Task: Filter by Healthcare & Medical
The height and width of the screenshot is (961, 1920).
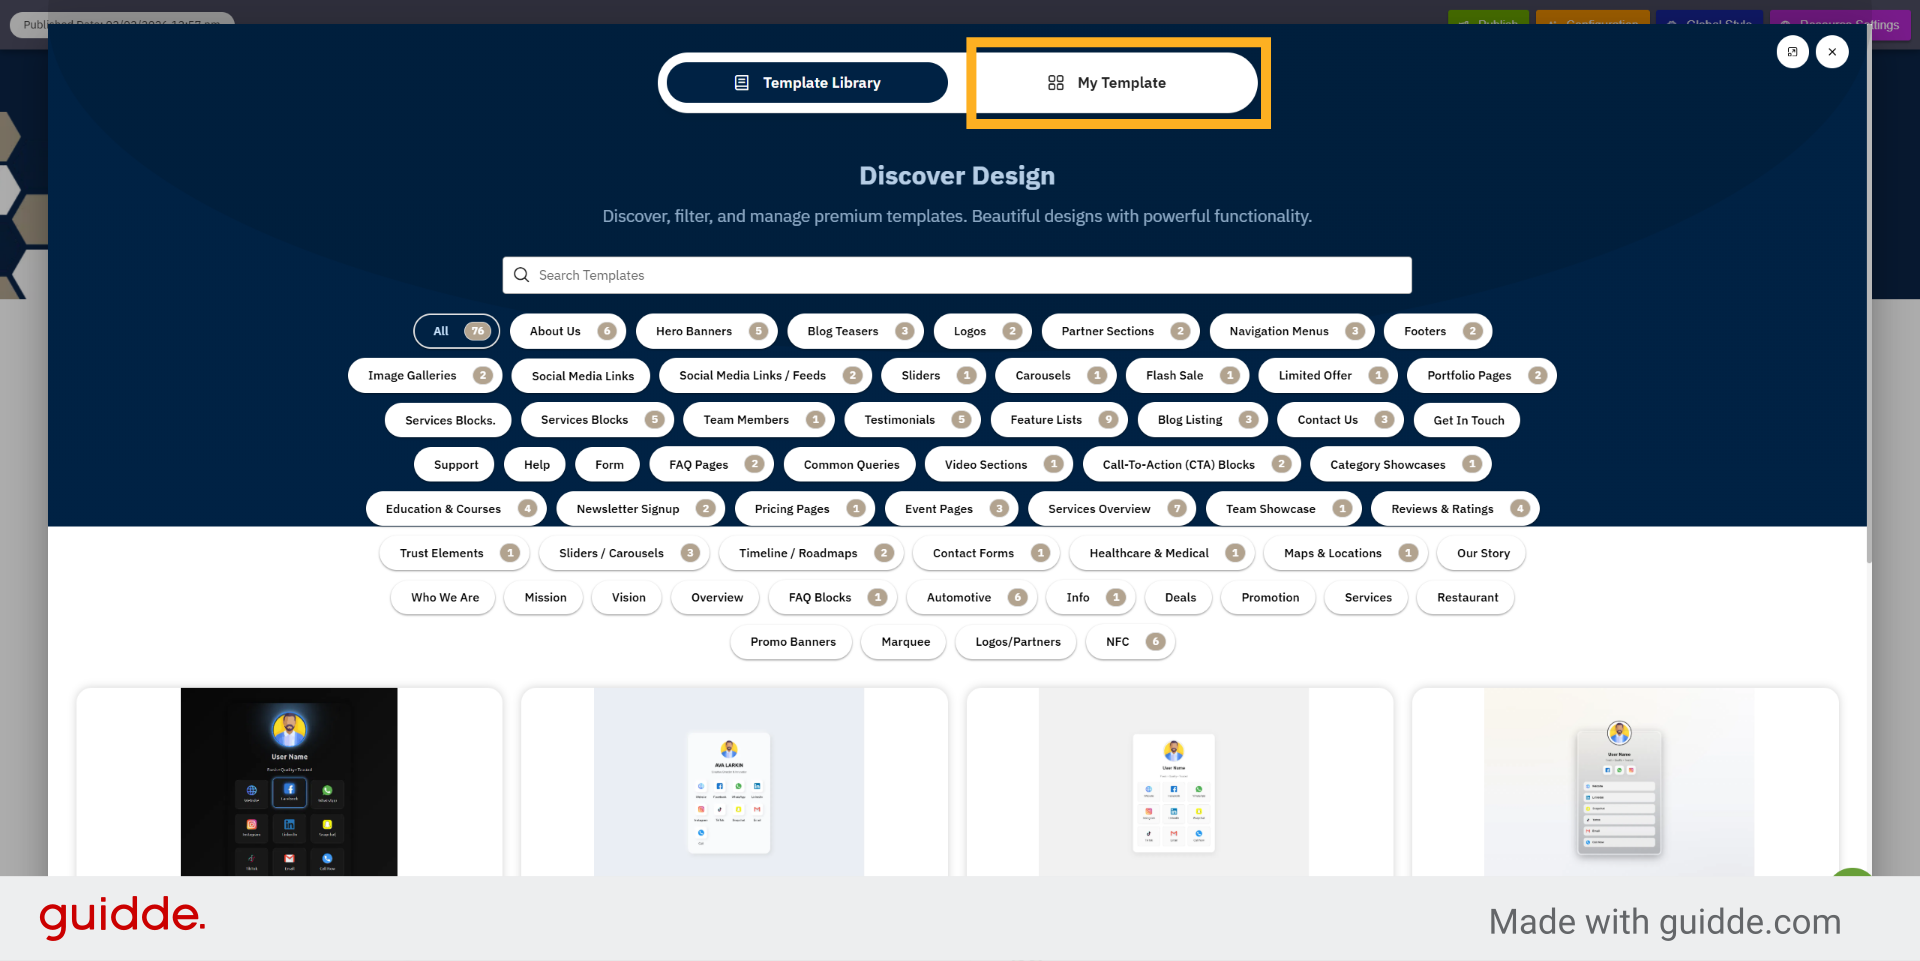Action: [1162, 553]
